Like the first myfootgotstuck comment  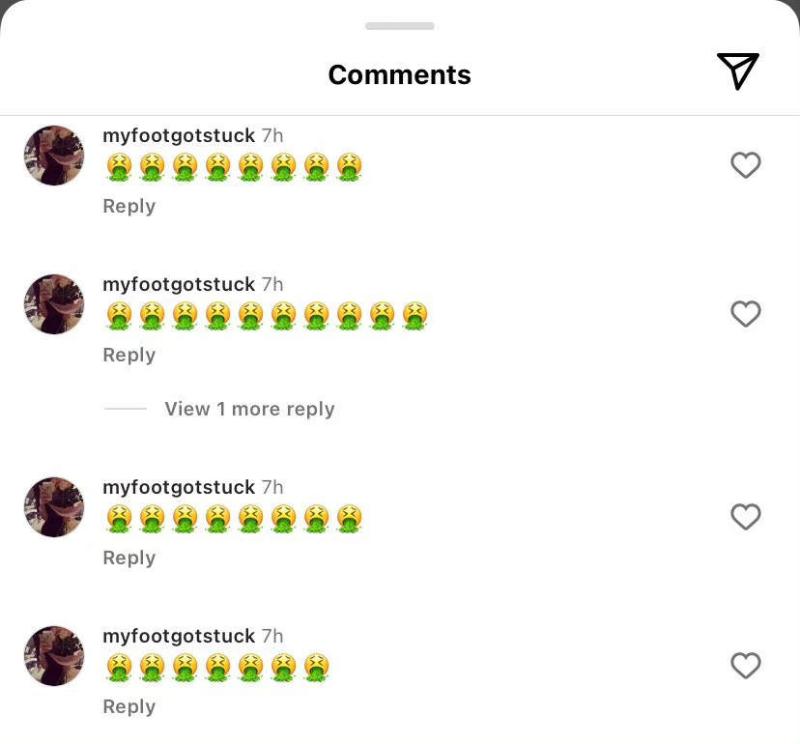[x=746, y=165]
